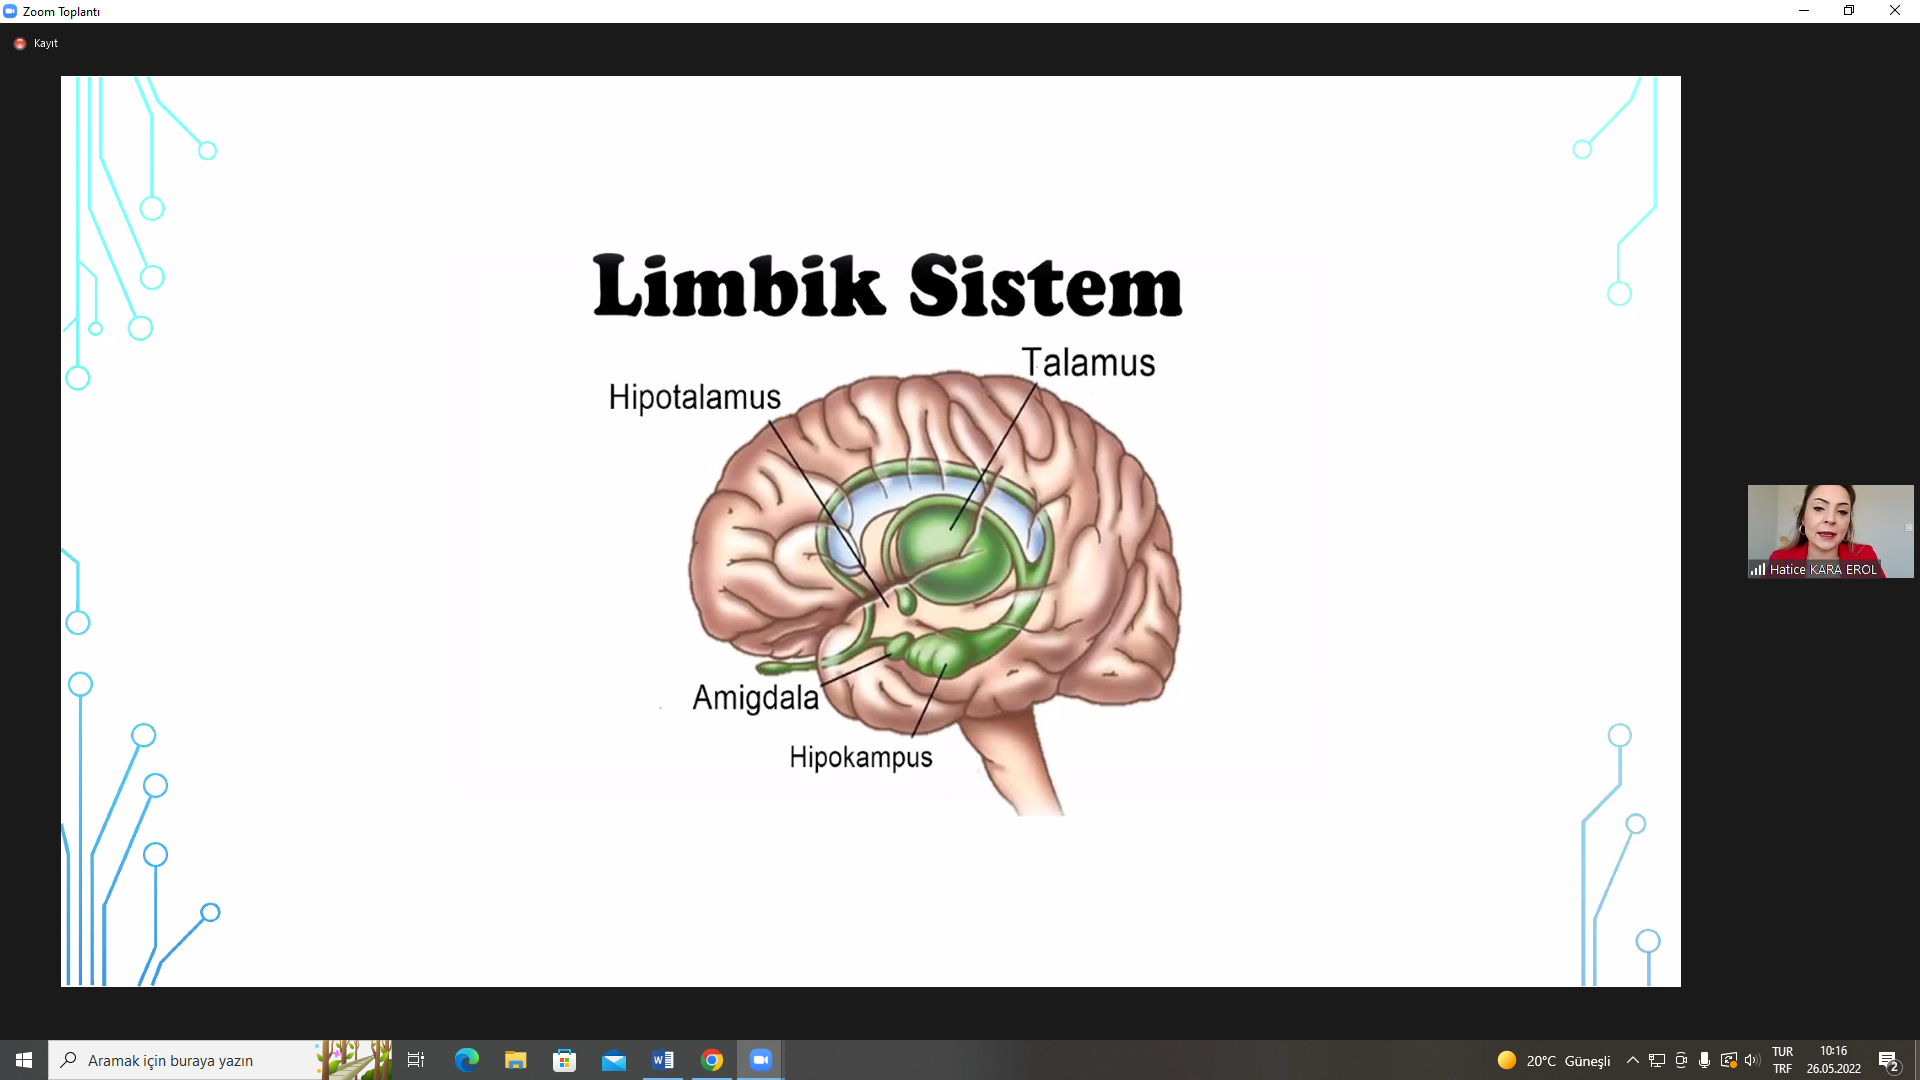1920x1080 pixels.
Task: Open File Explorer from the taskbar
Action: click(x=515, y=1060)
